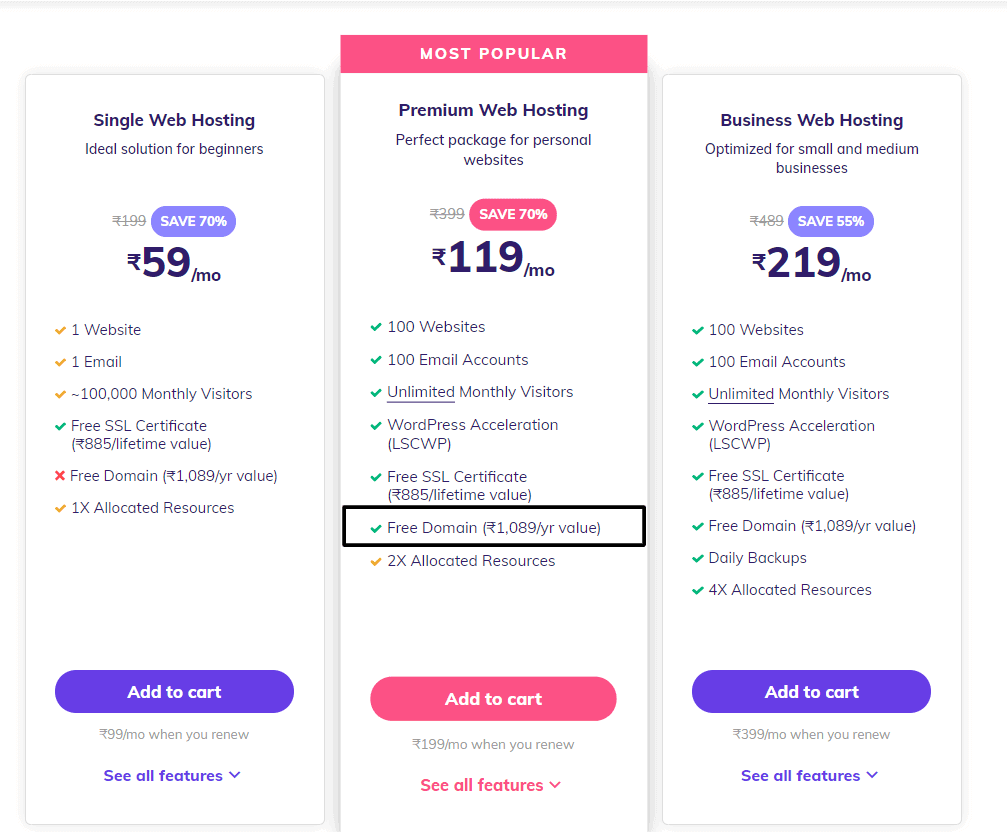Click the Business Web Hosting title

click(x=812, y=120)
